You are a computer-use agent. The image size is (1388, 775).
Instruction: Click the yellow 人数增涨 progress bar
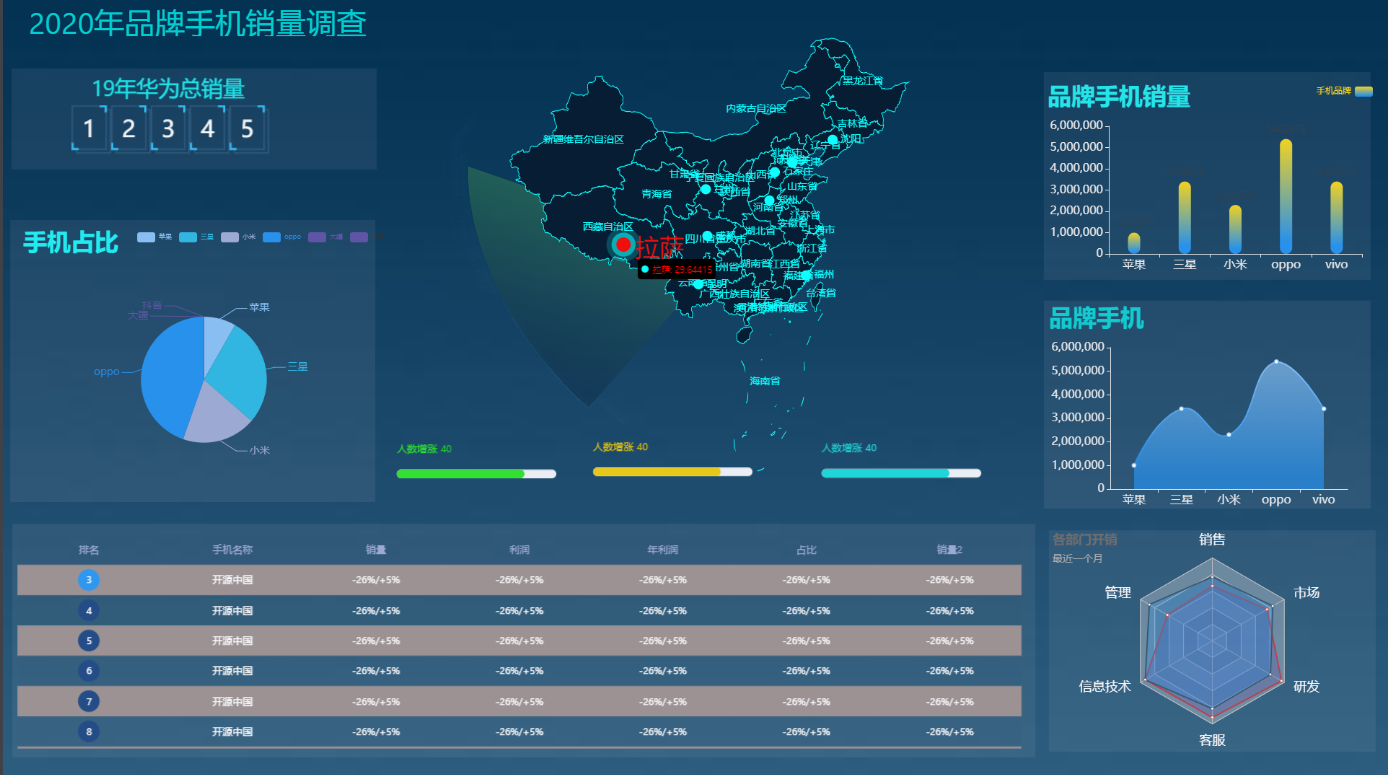(672, 471)
